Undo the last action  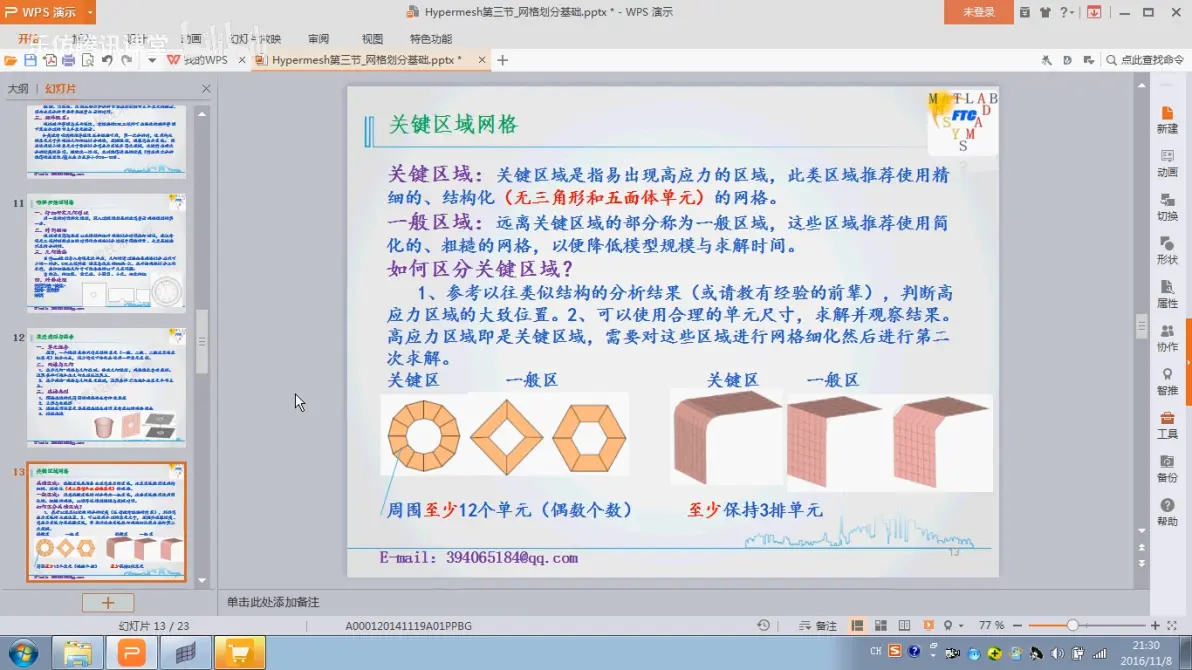(107, 60)
